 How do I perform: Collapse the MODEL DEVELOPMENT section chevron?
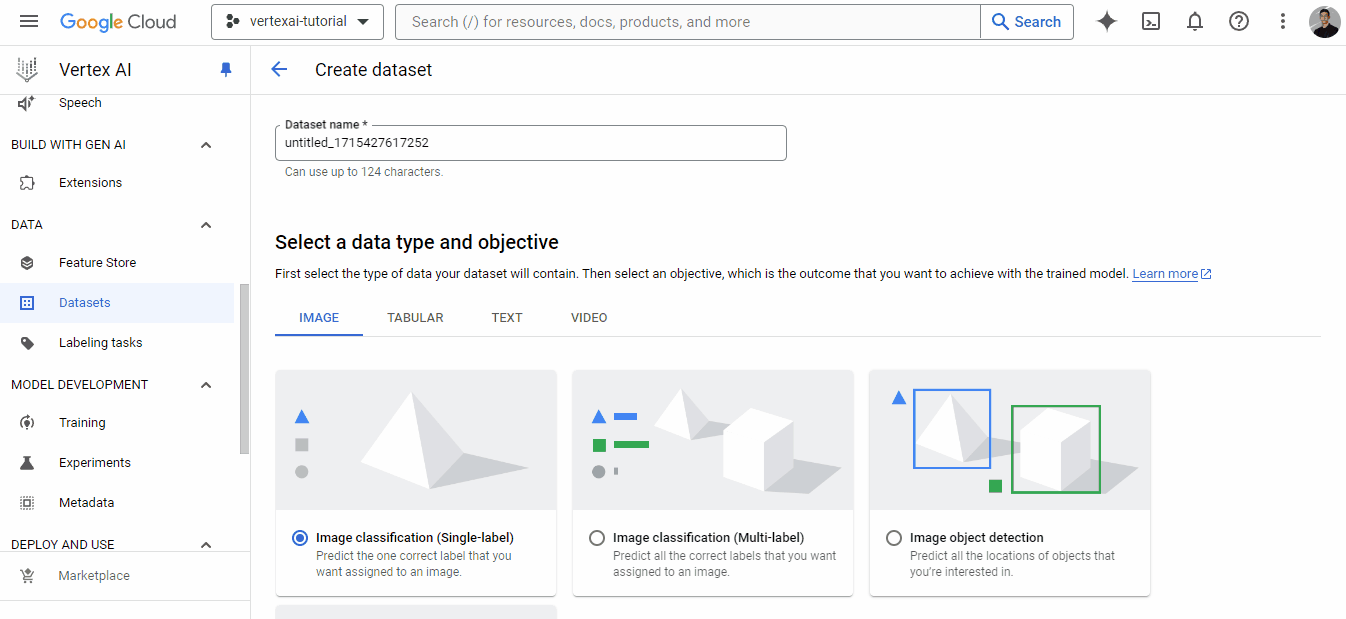[206, 385]
